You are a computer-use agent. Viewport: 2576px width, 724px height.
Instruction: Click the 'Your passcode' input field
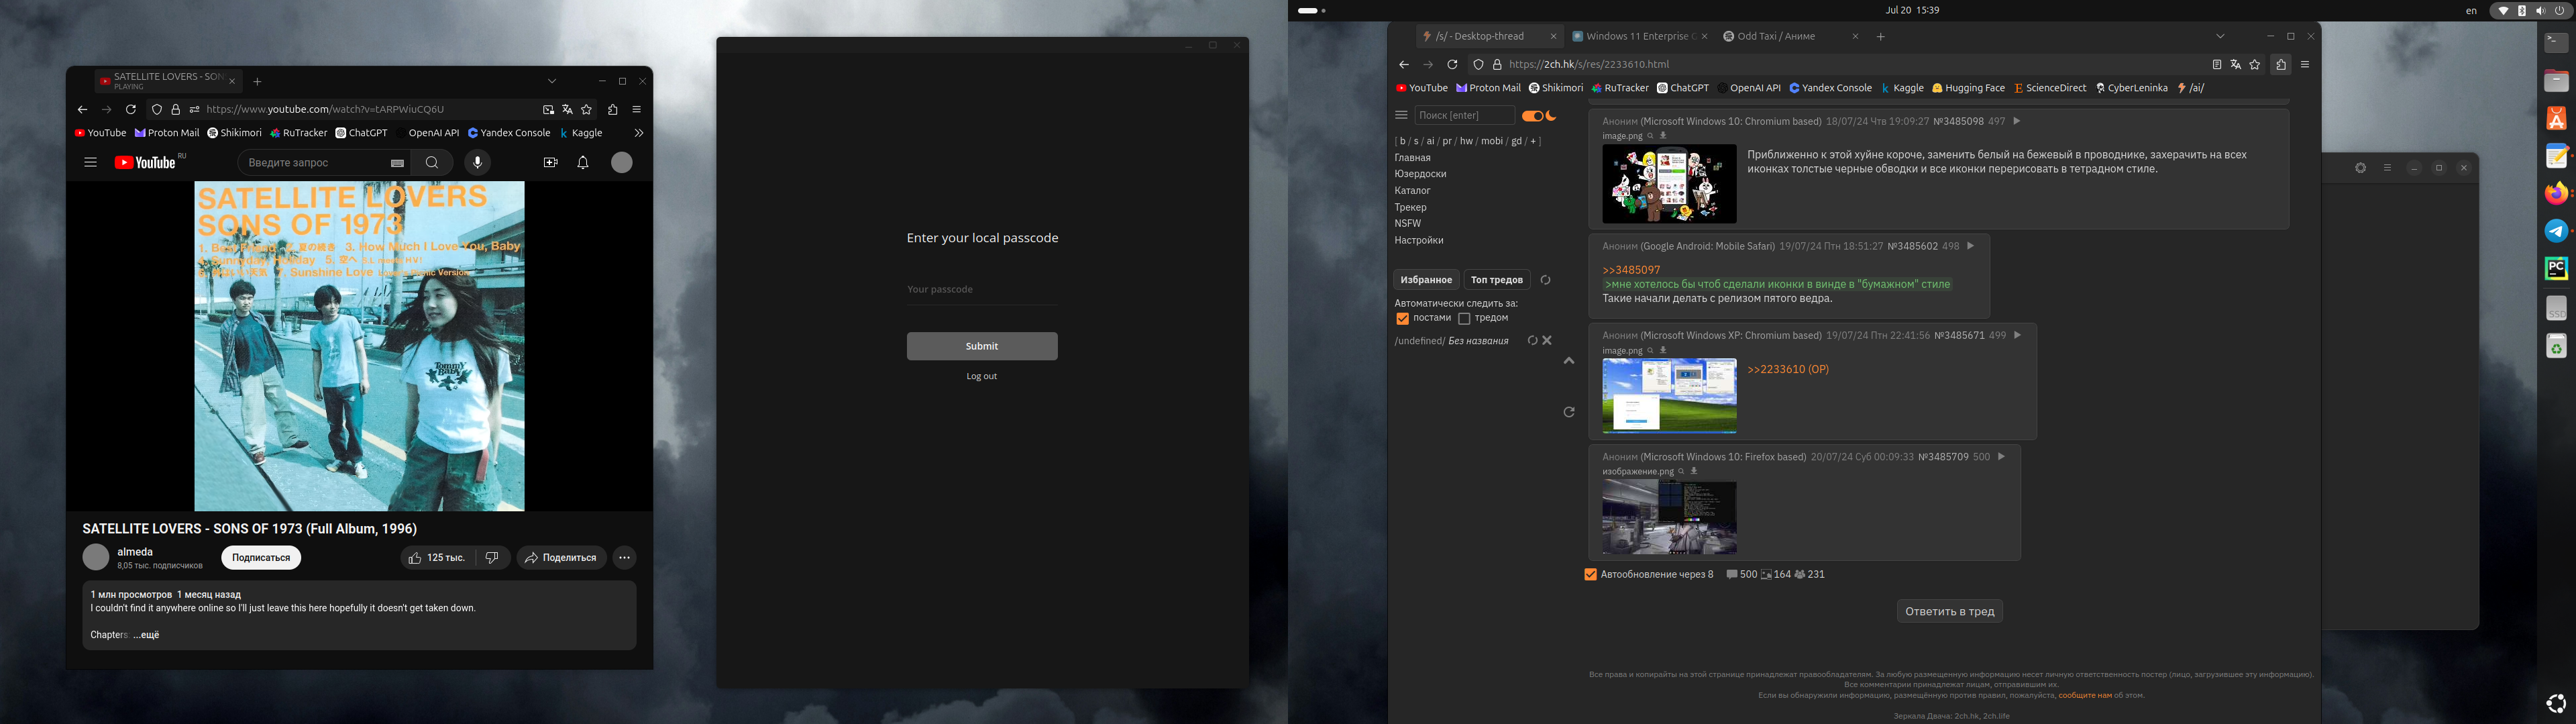(981, 290)
